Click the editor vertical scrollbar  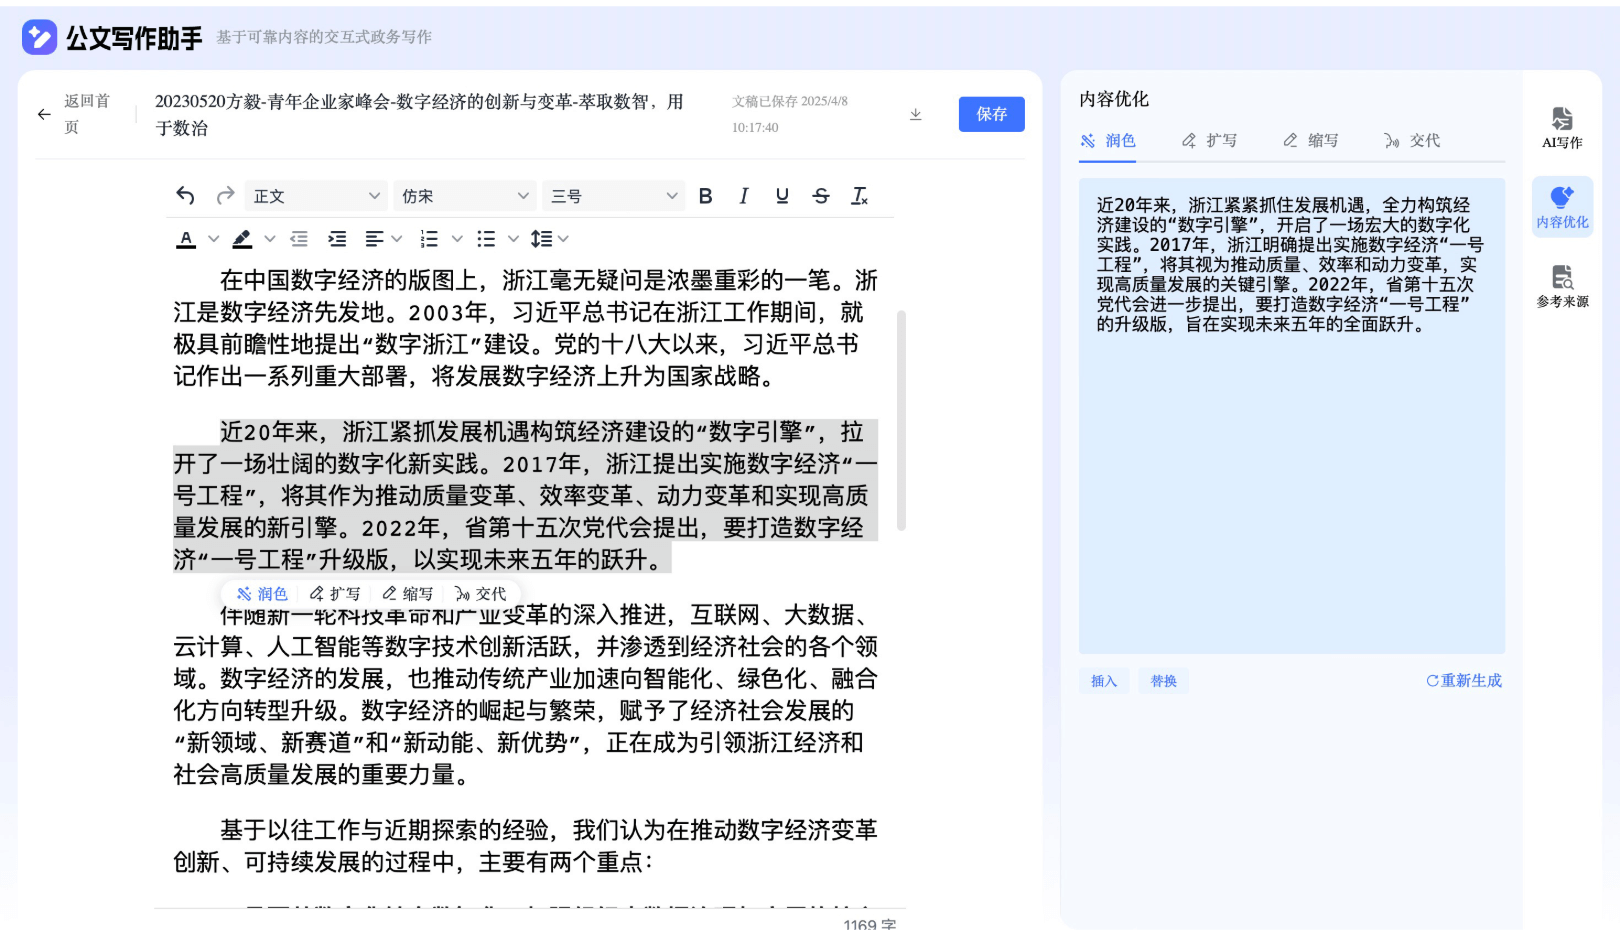point(901,420)
